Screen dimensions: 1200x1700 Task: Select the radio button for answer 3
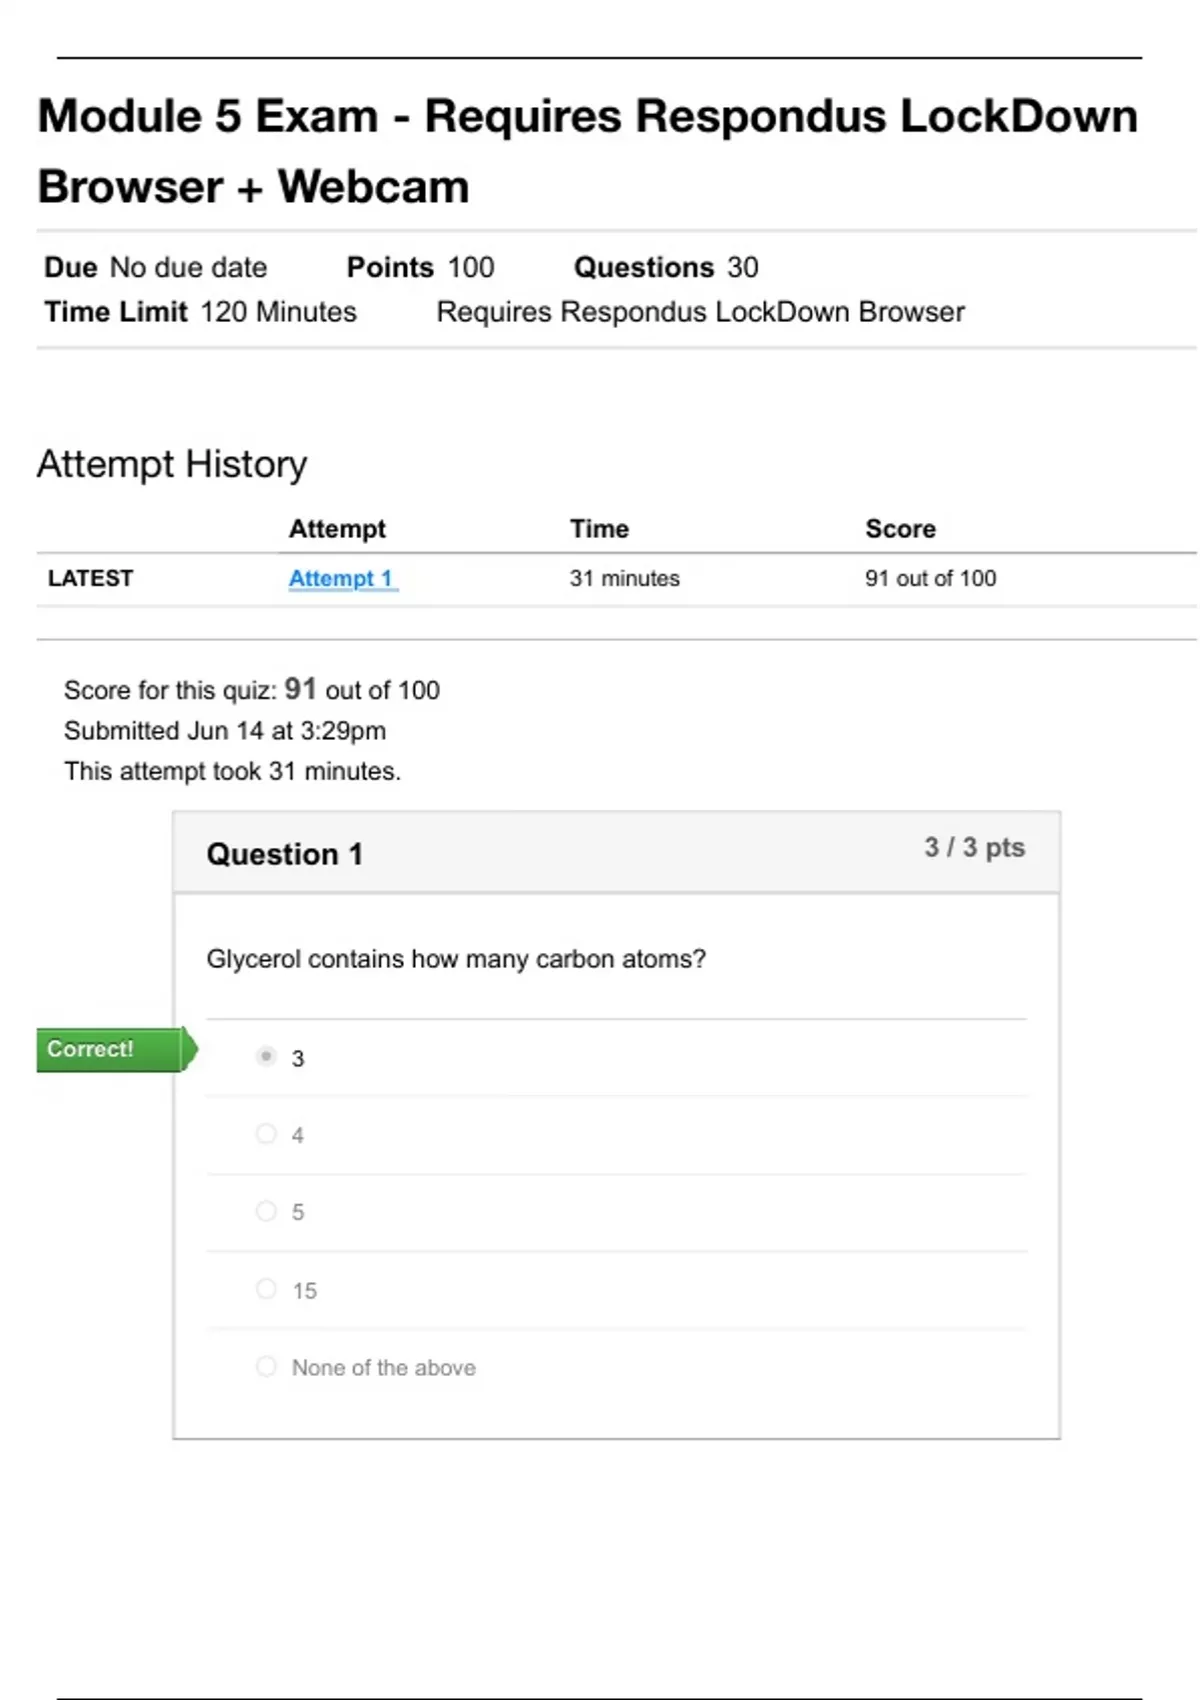pyautogui.click(x=266, y=1056)
